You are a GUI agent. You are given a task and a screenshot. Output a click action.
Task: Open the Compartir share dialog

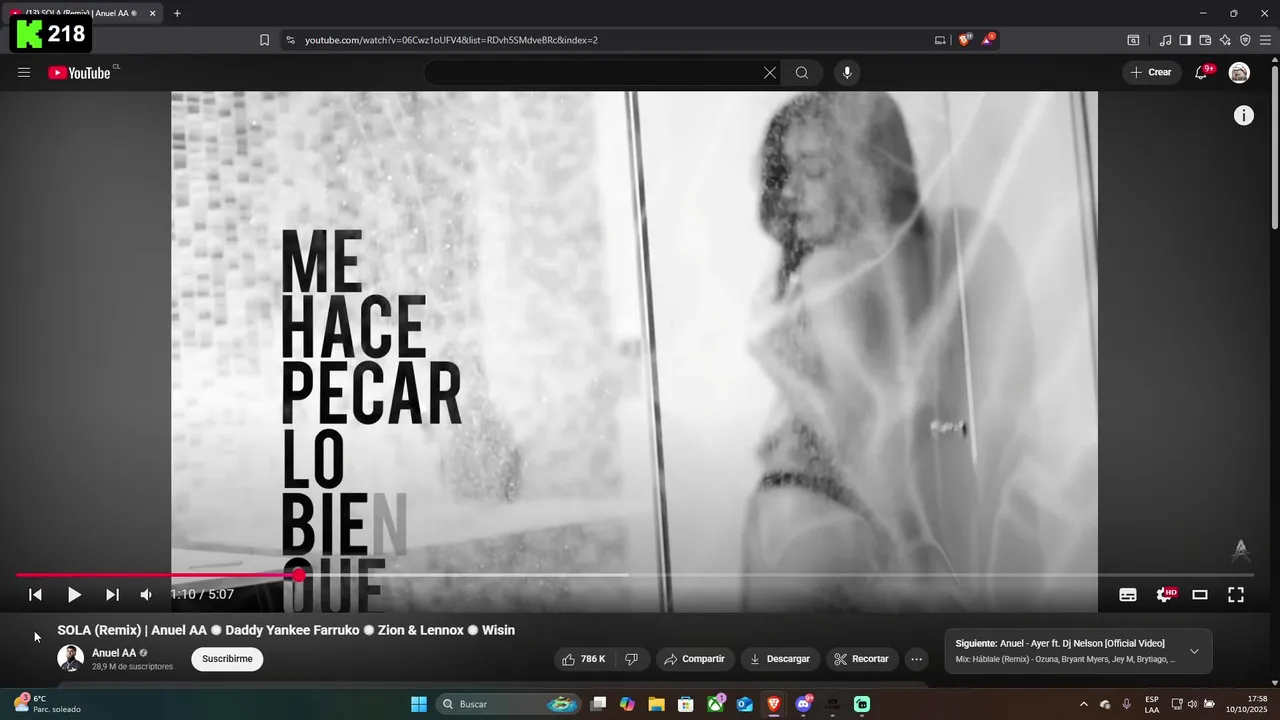tap(694, 659)
